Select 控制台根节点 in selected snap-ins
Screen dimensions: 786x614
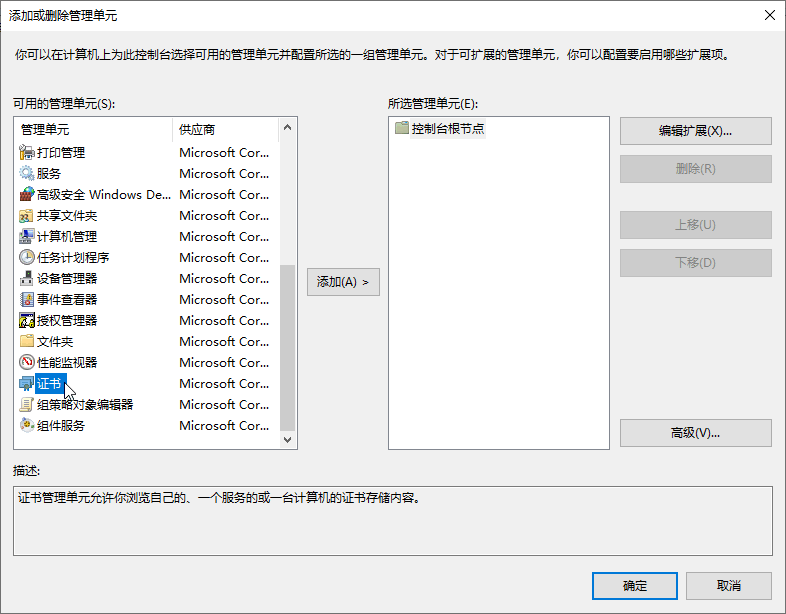pyautogui.click(x=448, y=128)
